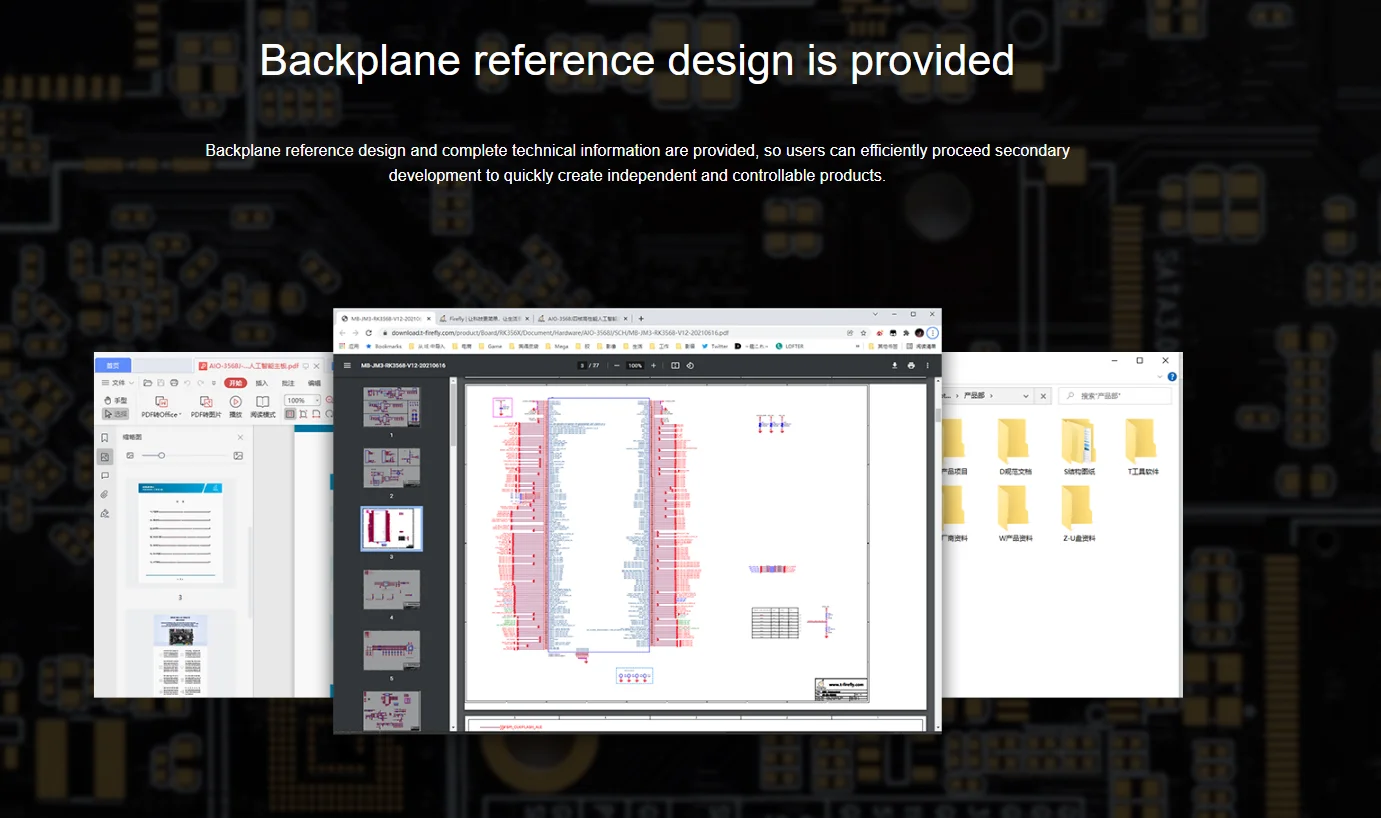The height and width of the screenshot is (818, 1381).
Task: Open the 100% zoom dropdown in WPS
Action: pyautogui.click(x=316, y=400)
